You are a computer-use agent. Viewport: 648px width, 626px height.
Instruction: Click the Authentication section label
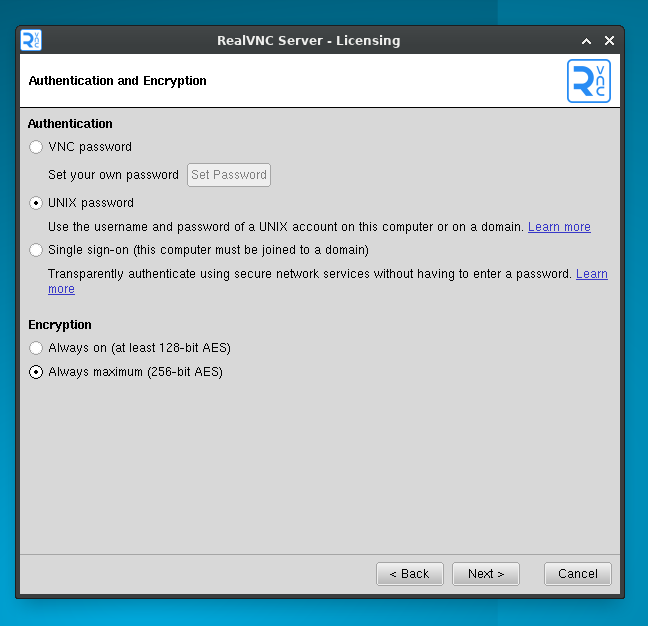[70, 124]
